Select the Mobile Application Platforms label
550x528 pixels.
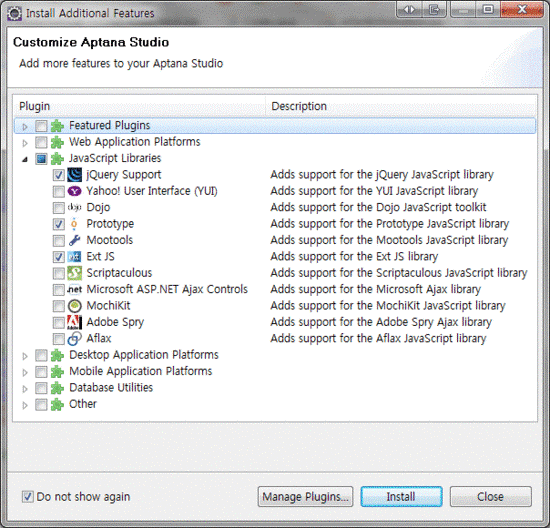pyautogui.click(x=141, y=371)
